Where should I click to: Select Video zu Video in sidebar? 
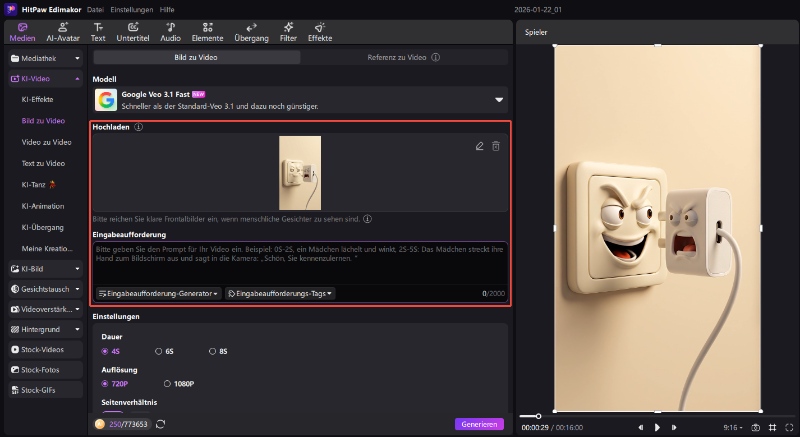[x=46, y=142]
